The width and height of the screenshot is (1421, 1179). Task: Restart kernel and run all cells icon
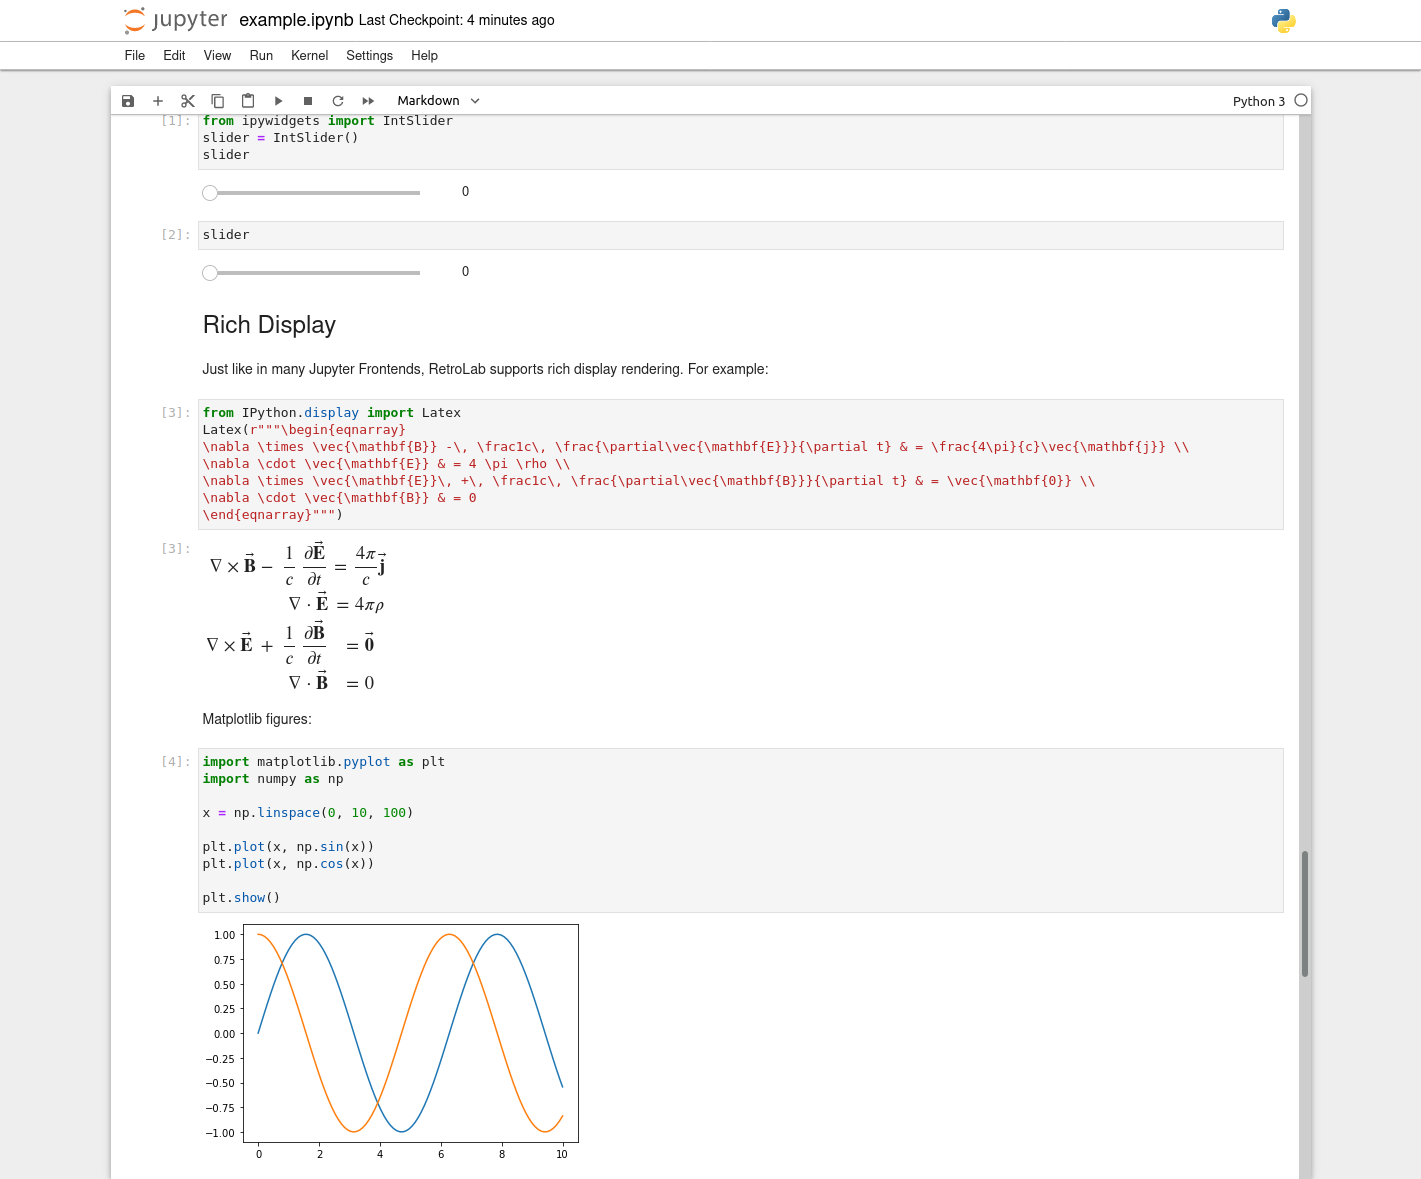(368, 101)
